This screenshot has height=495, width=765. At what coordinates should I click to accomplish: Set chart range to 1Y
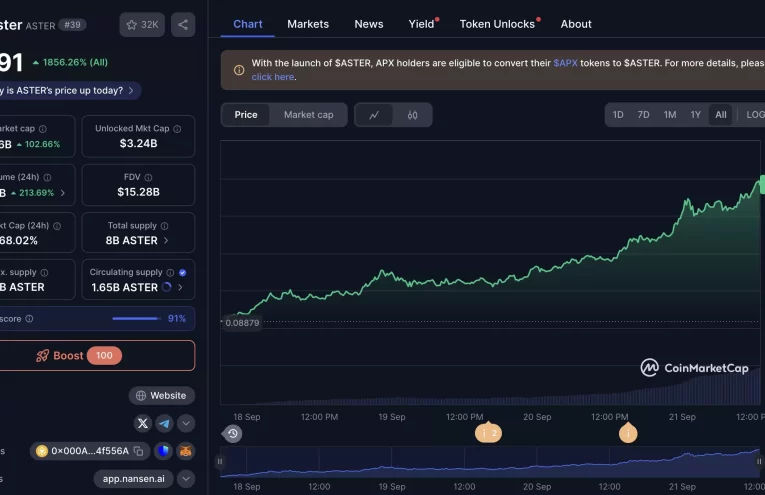pyautogui.click(x=696, y=115)
